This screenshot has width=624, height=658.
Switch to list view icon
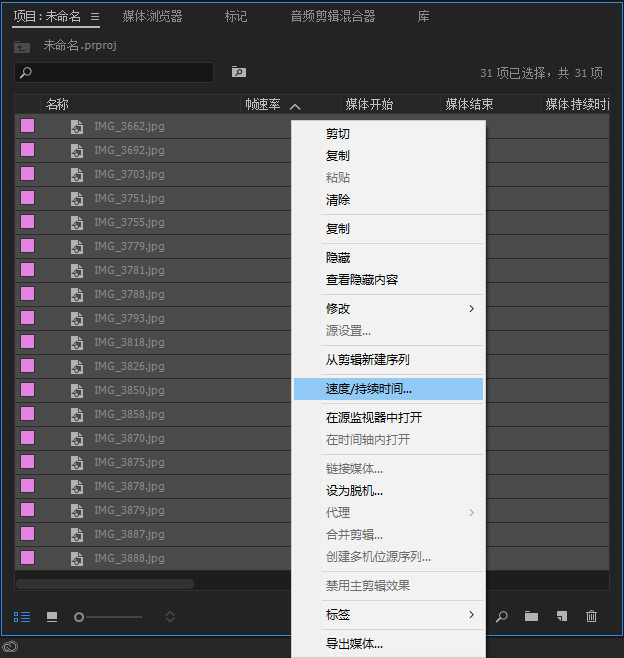click(x=22, y=617)
